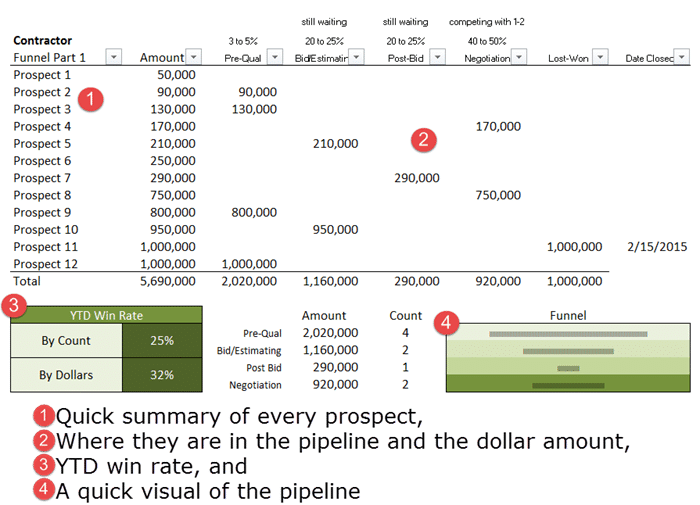Select the Prospect 10 row label

(x=46, y=230)
